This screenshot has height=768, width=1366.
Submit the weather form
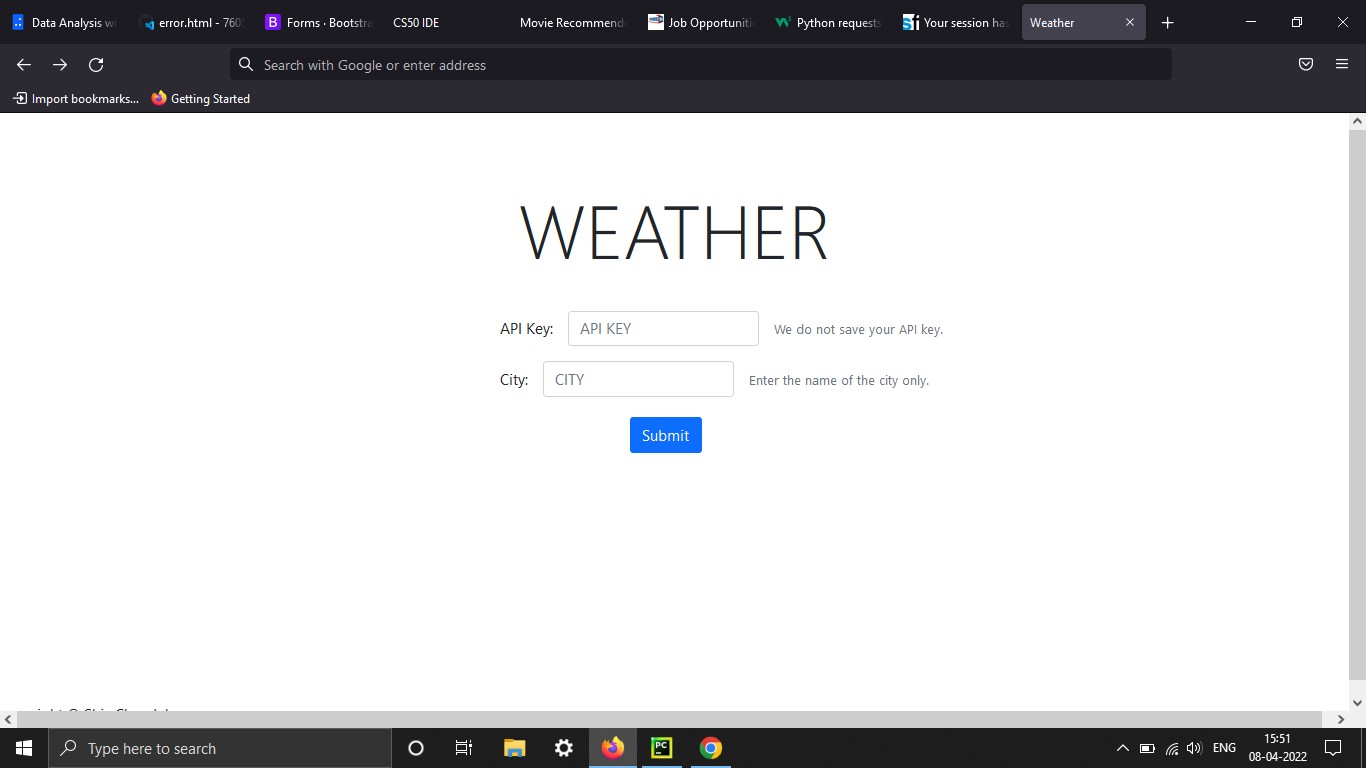tap(665, 435)
